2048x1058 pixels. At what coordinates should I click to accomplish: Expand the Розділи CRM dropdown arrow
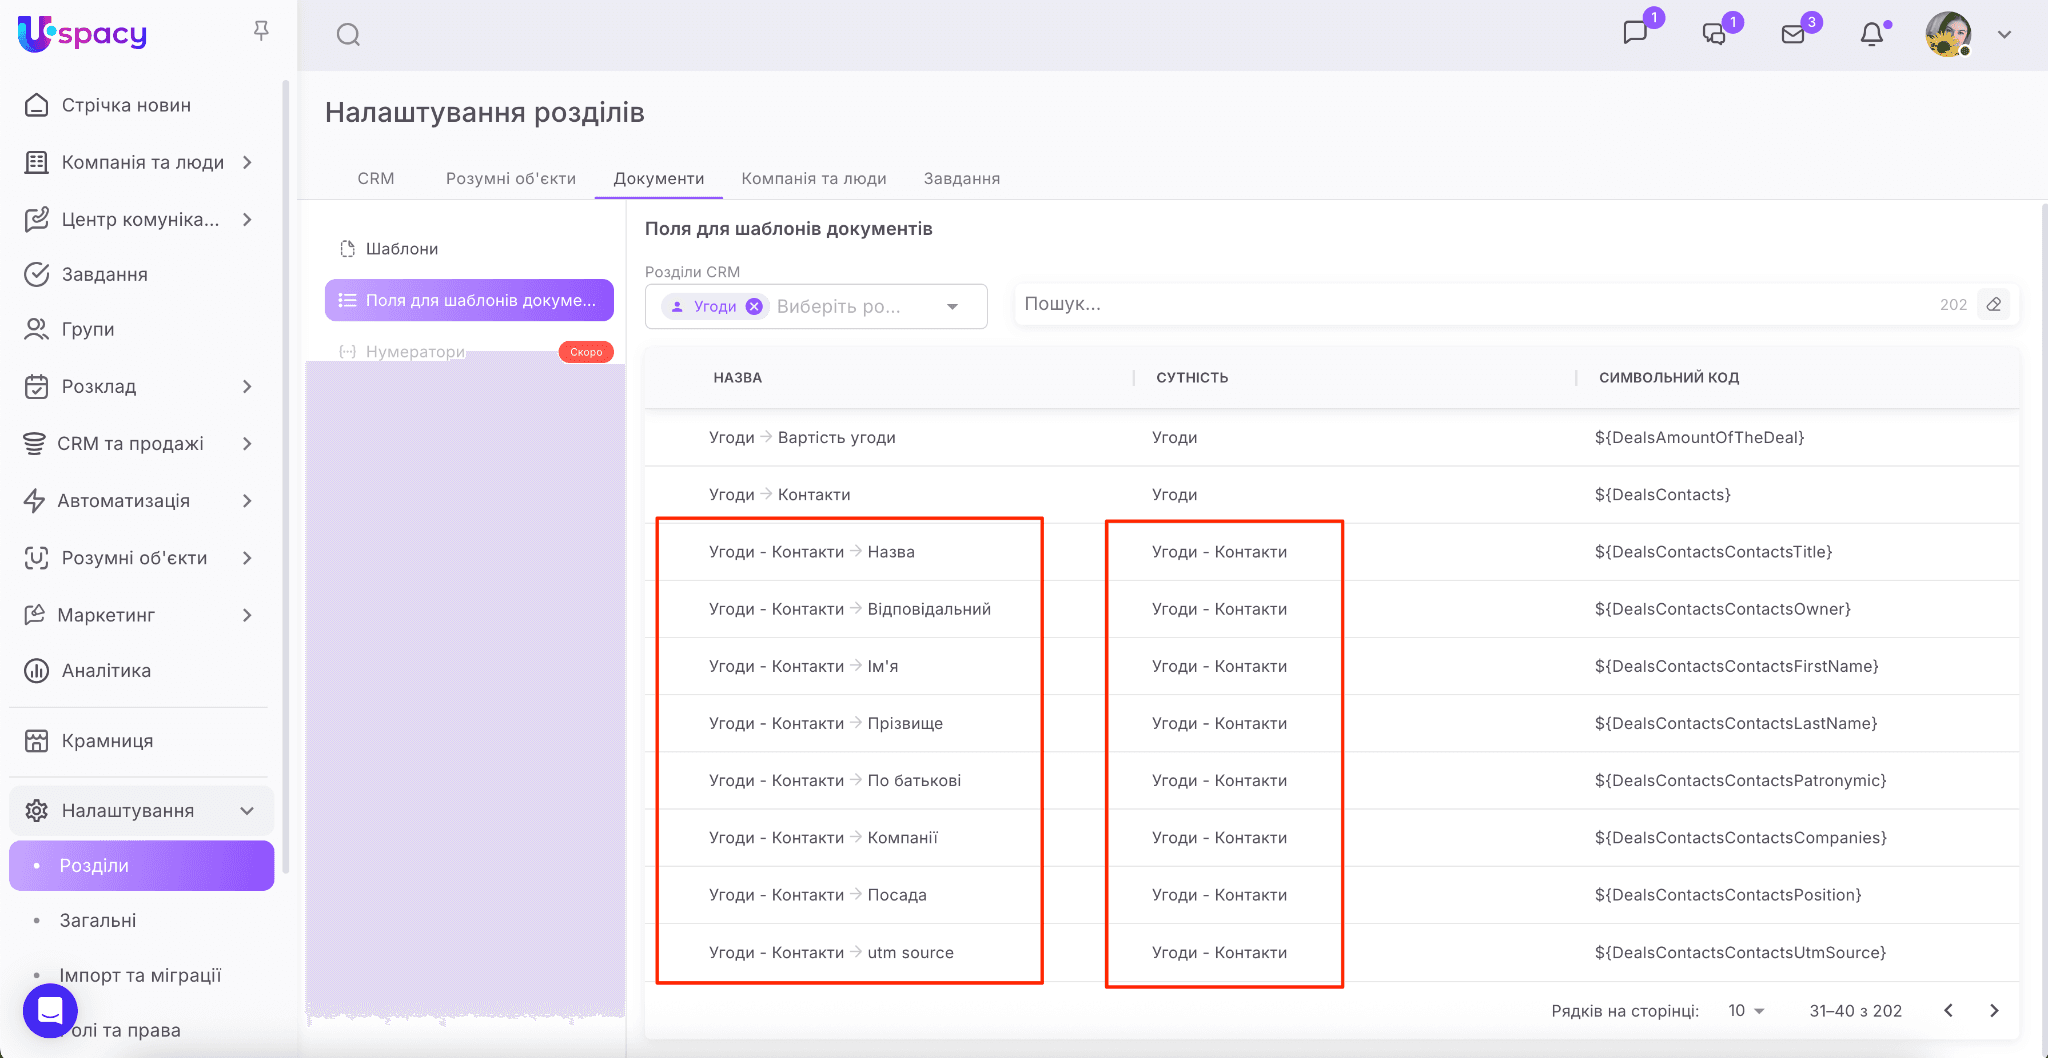[x=952, y=307]
